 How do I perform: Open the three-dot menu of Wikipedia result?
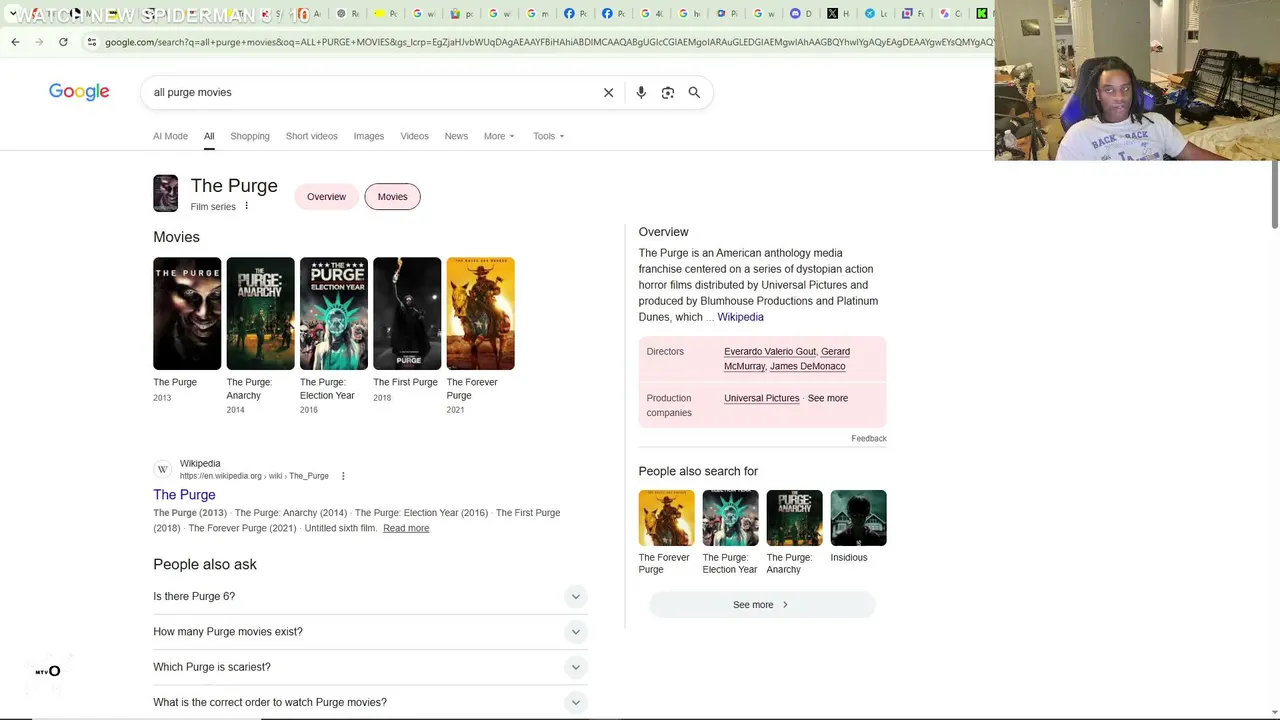point(343,476)
